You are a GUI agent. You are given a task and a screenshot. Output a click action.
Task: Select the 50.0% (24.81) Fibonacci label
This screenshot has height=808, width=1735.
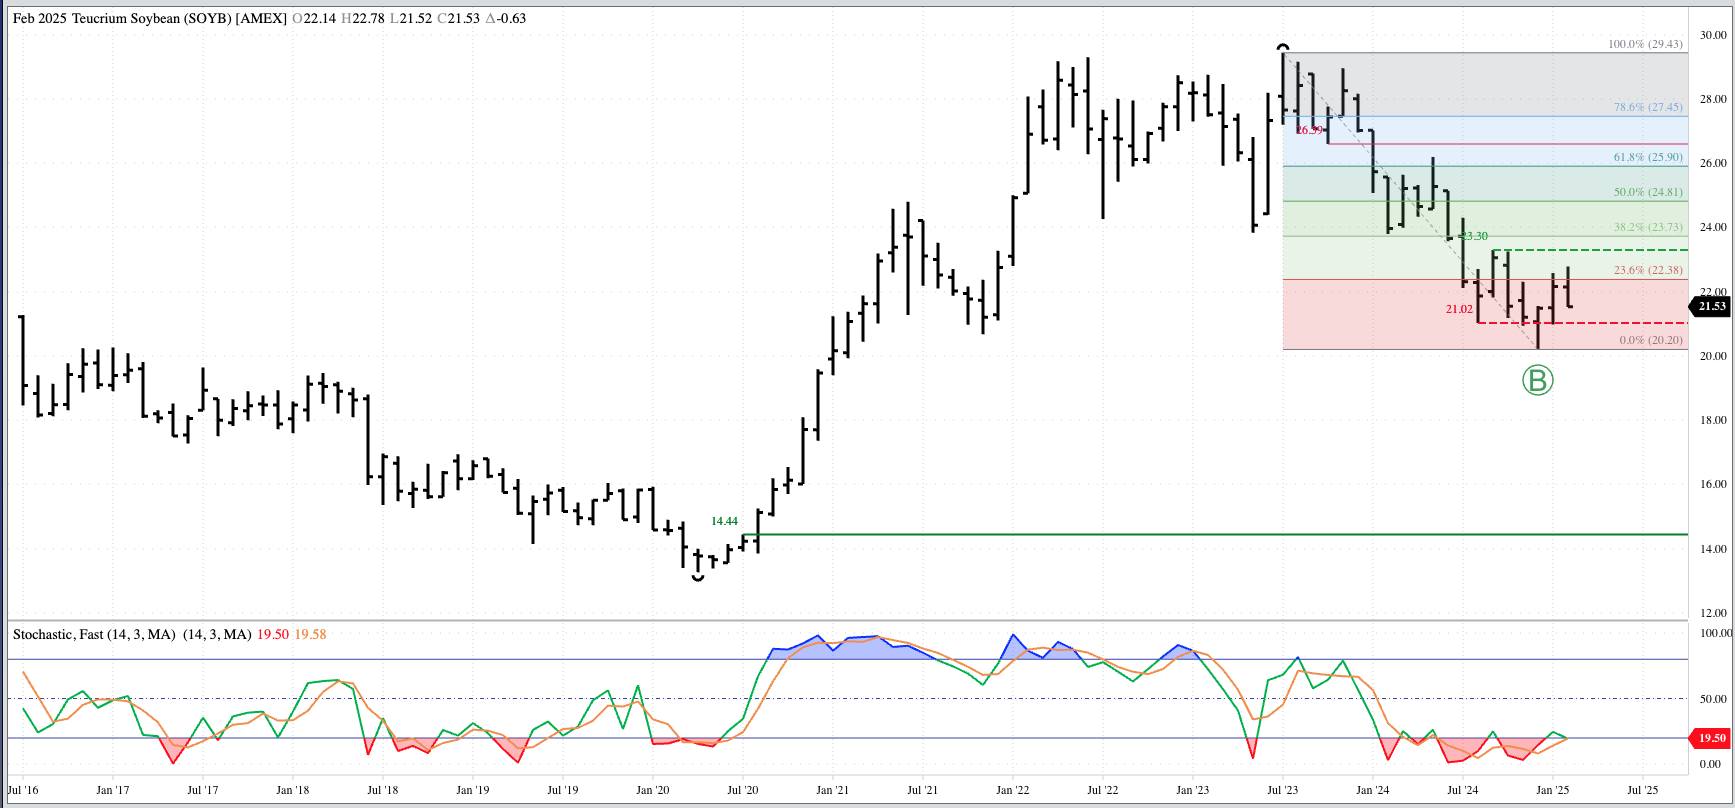1647,192
